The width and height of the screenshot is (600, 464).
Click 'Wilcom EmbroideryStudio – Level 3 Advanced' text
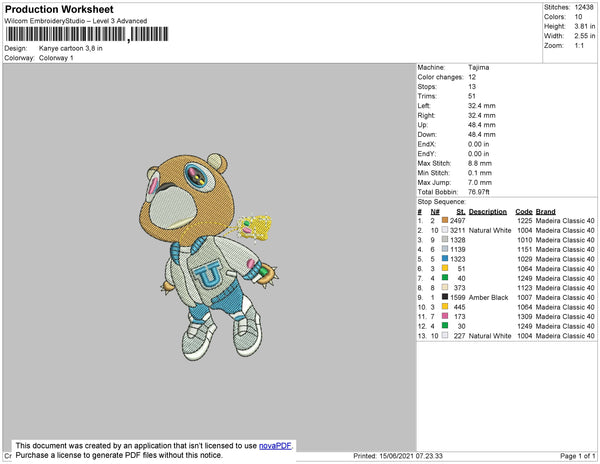(76, 21)
